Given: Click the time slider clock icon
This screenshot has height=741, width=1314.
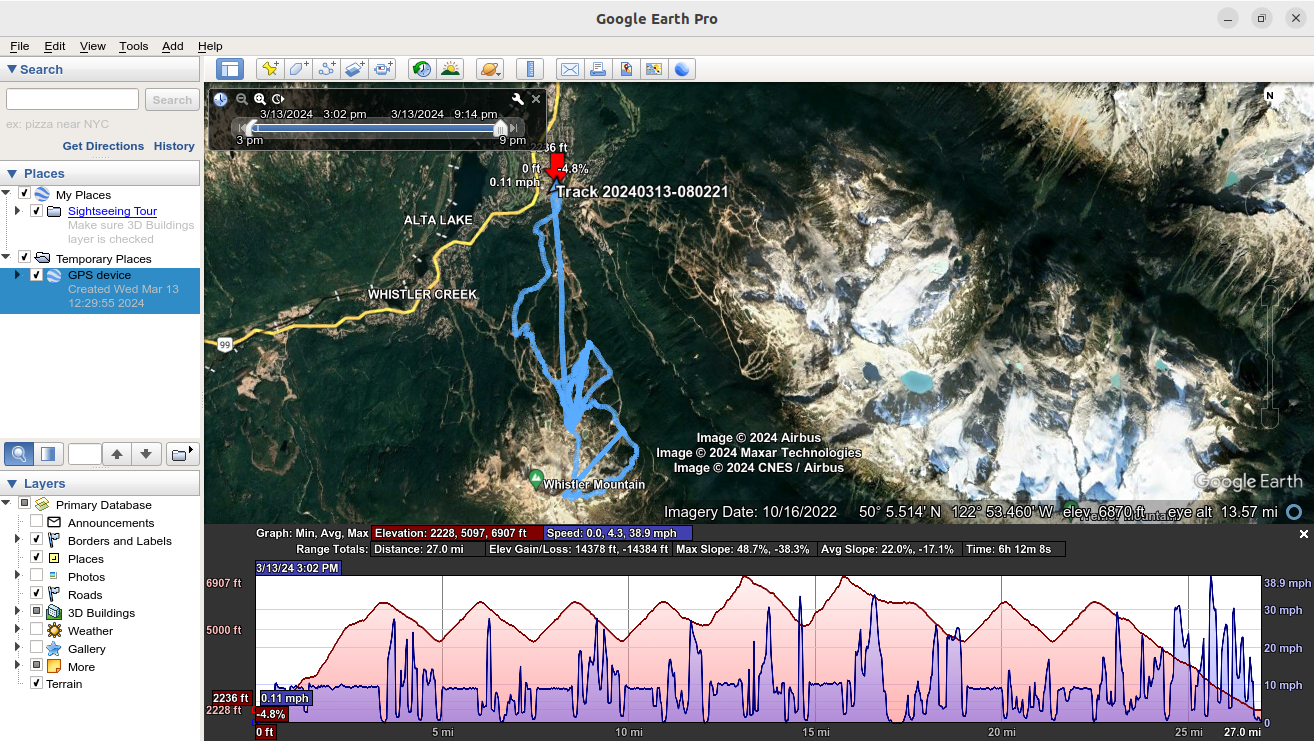Looking at the screenshot, I should click(x=220, y=99).
